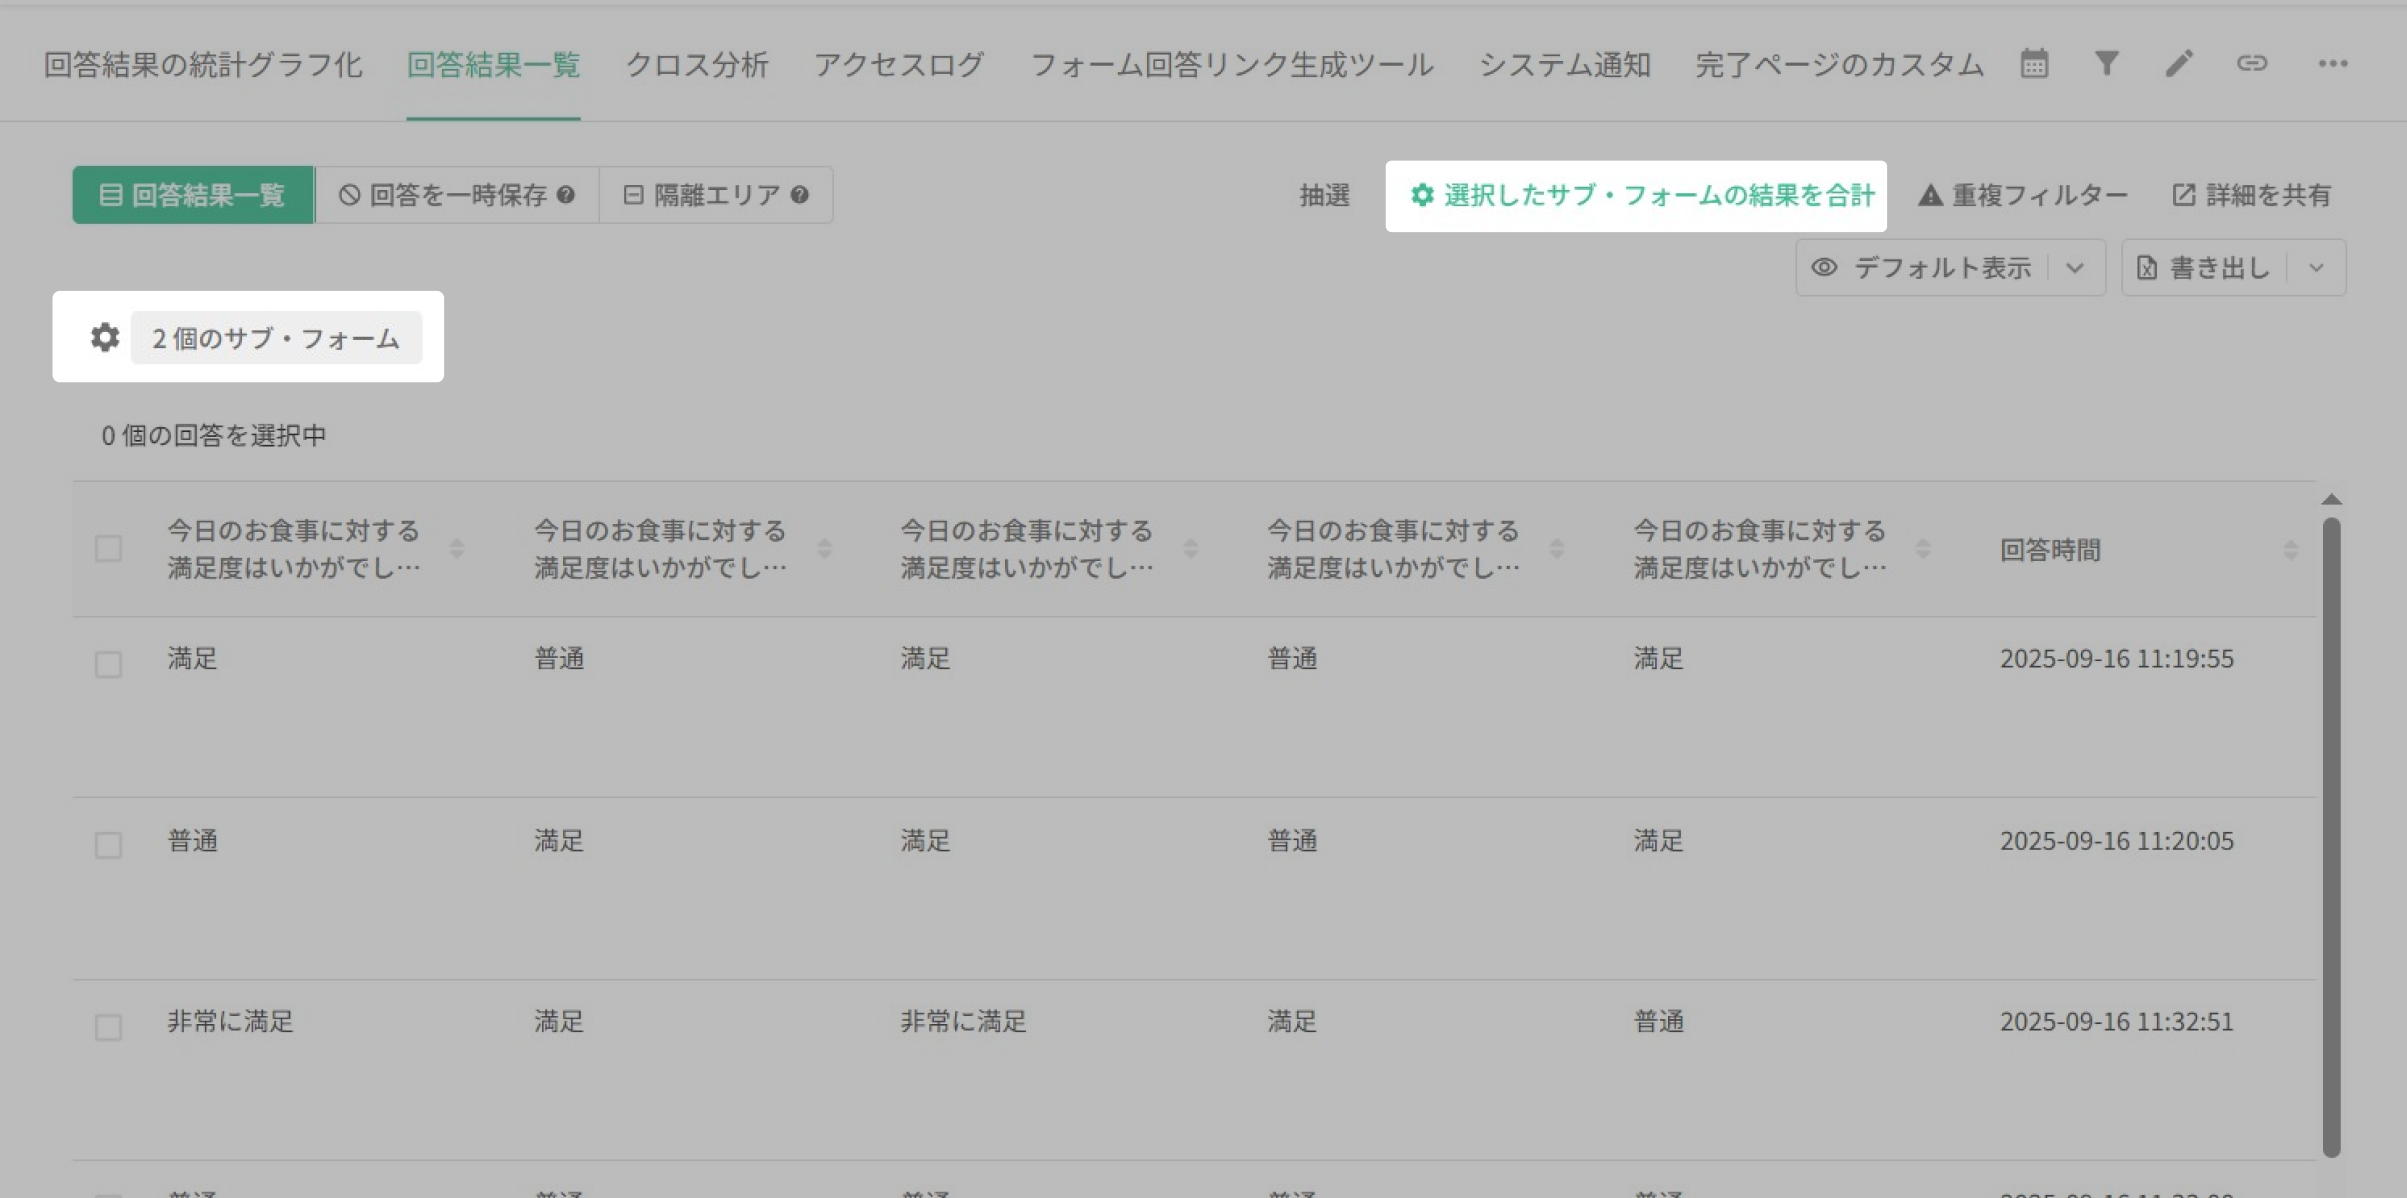Open the 重複フィルター option
The image size is (2407, 1198).
tap(2023, 195)
